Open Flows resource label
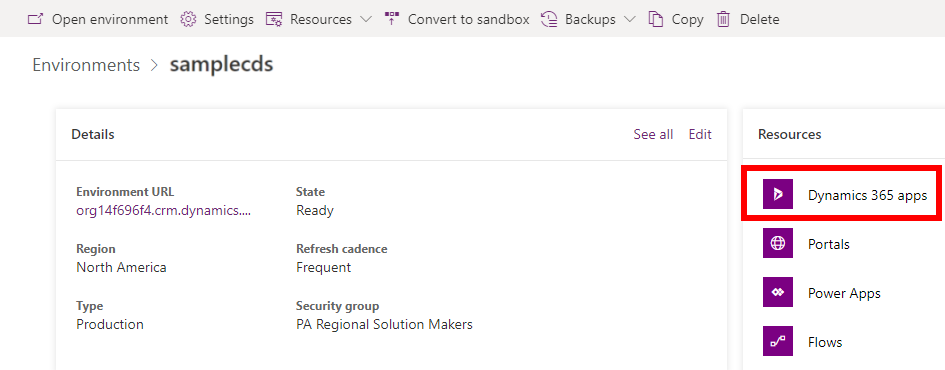The image size is (945, 370). coord(825,342)
